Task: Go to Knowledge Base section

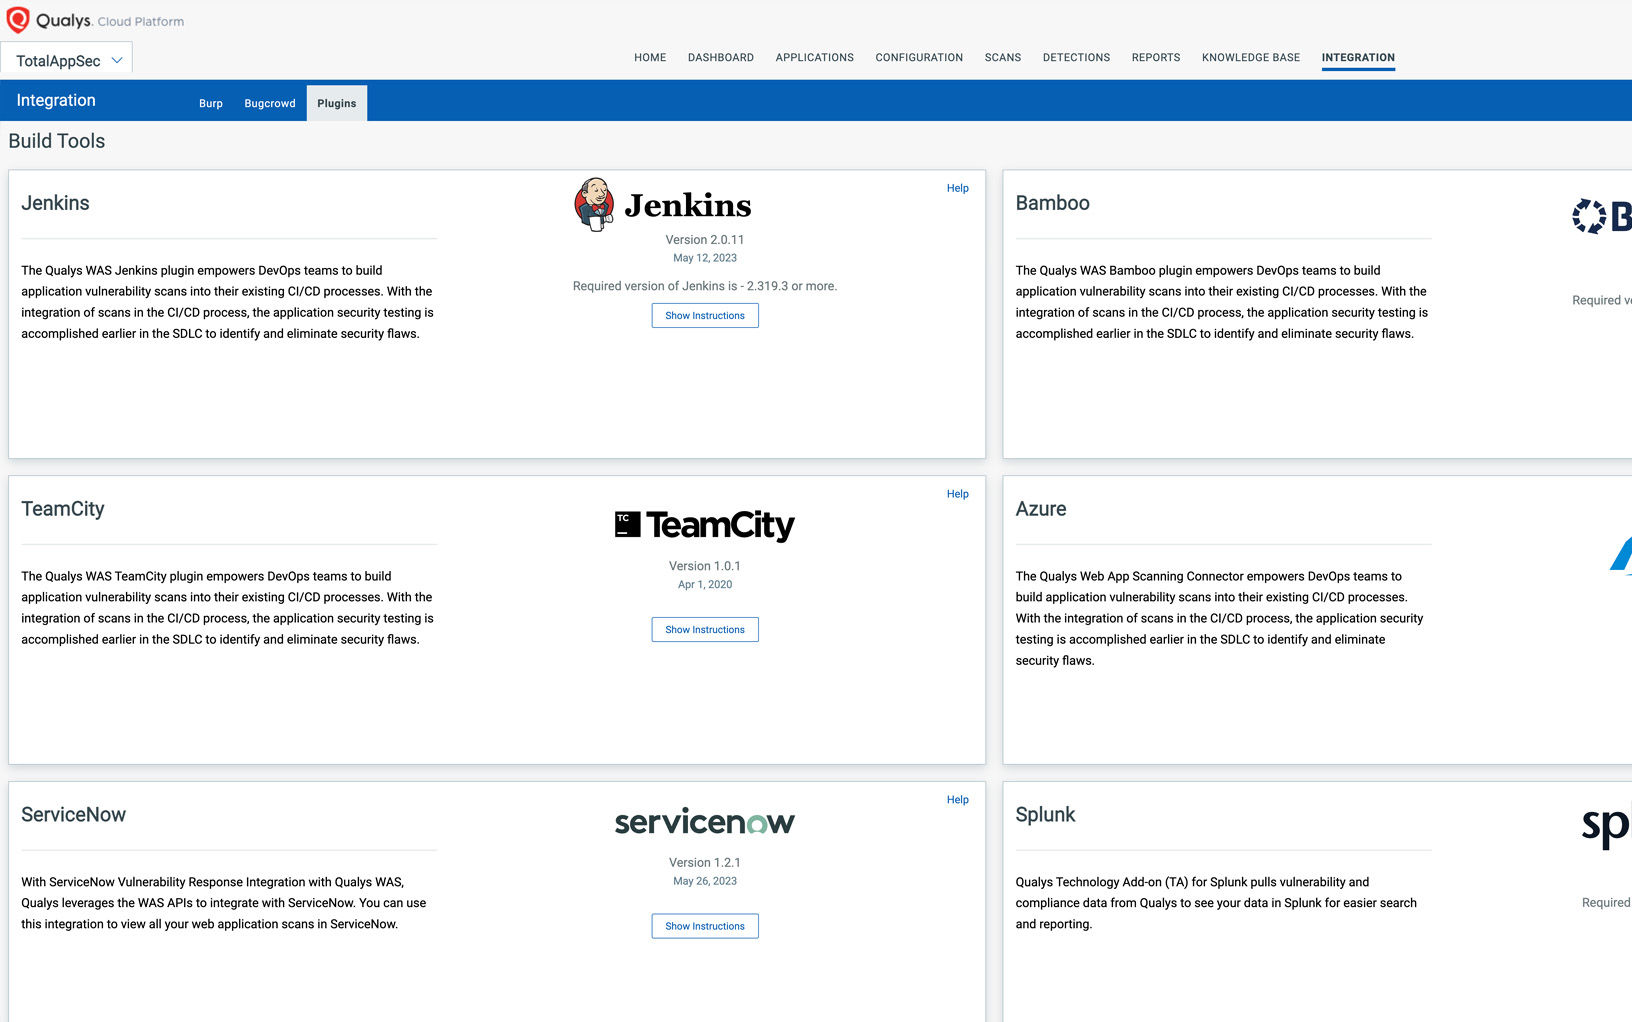Action: click(1250, 57)
